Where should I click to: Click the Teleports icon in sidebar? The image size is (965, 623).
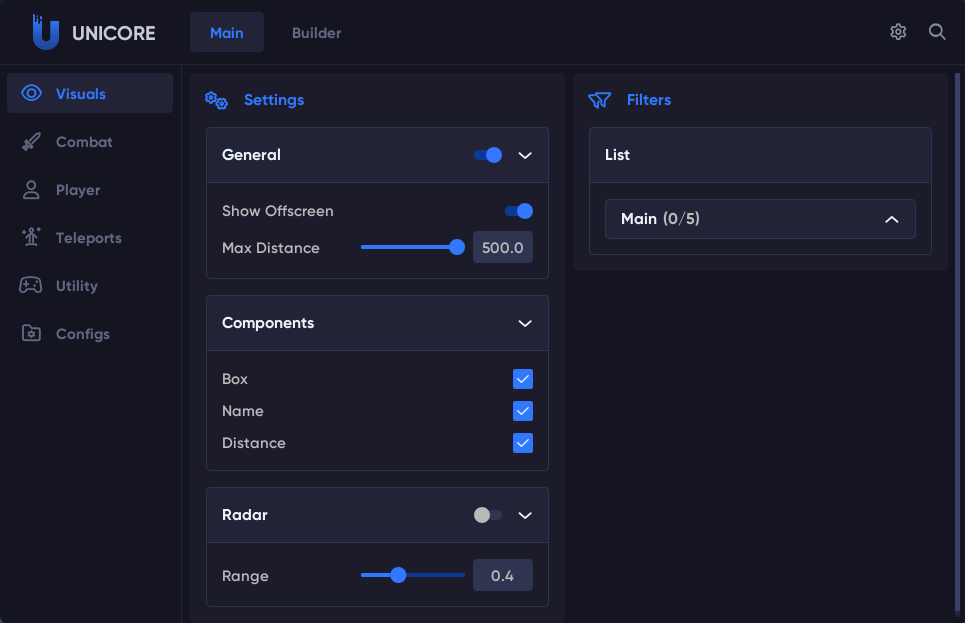coord(31,238)
